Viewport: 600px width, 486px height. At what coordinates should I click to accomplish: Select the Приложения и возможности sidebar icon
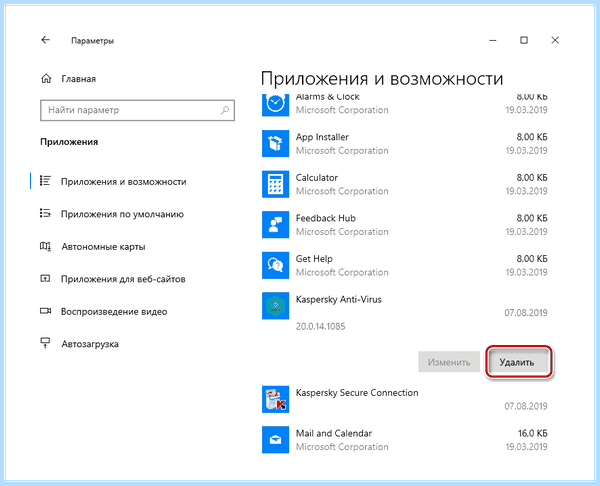tap(45, 181)
